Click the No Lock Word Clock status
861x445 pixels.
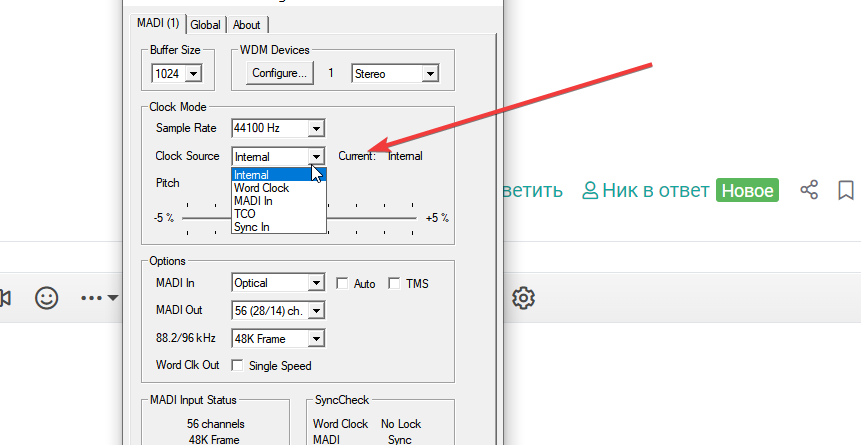(401, 424)
